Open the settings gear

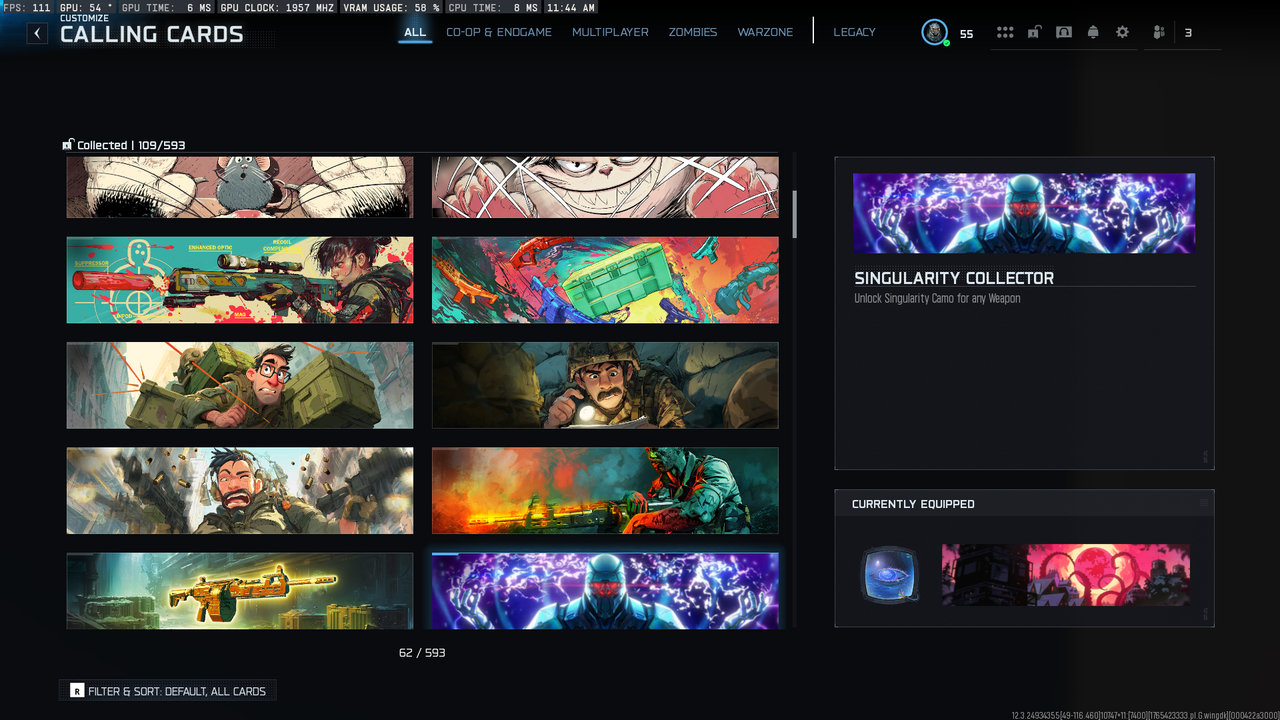pos(1122,32)
